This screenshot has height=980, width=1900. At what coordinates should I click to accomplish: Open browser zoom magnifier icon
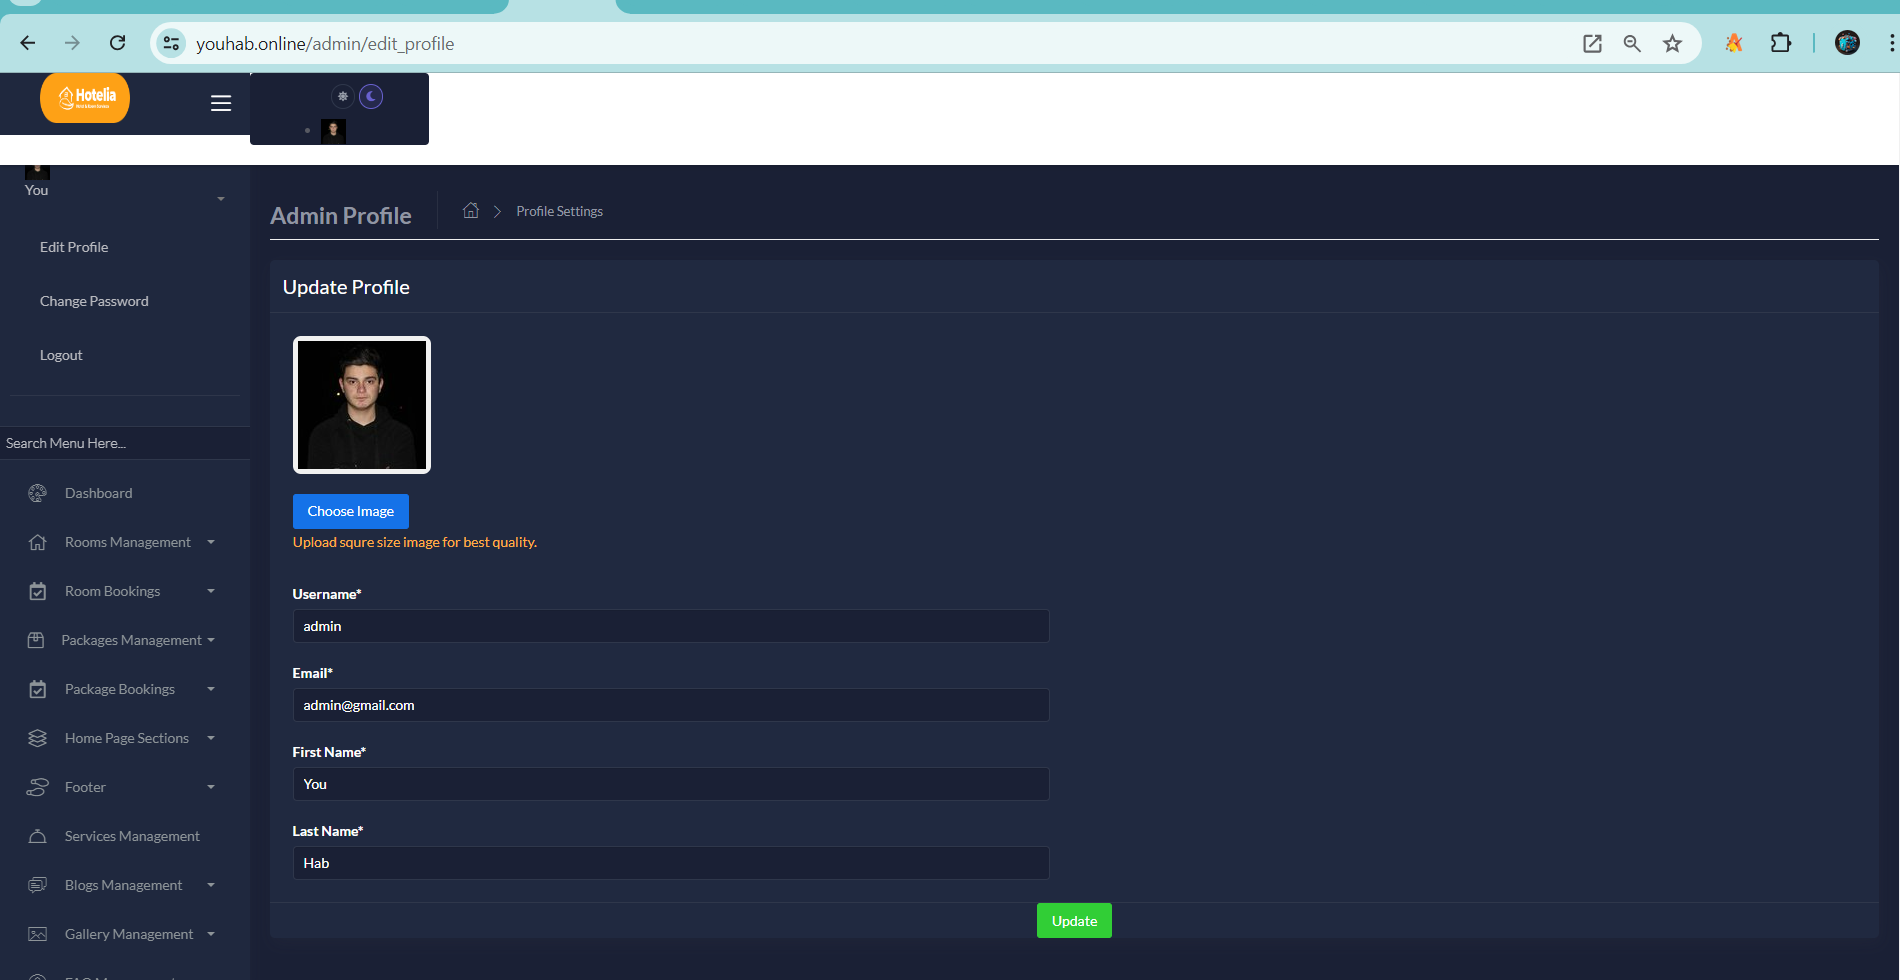[x=1632, y=43]
